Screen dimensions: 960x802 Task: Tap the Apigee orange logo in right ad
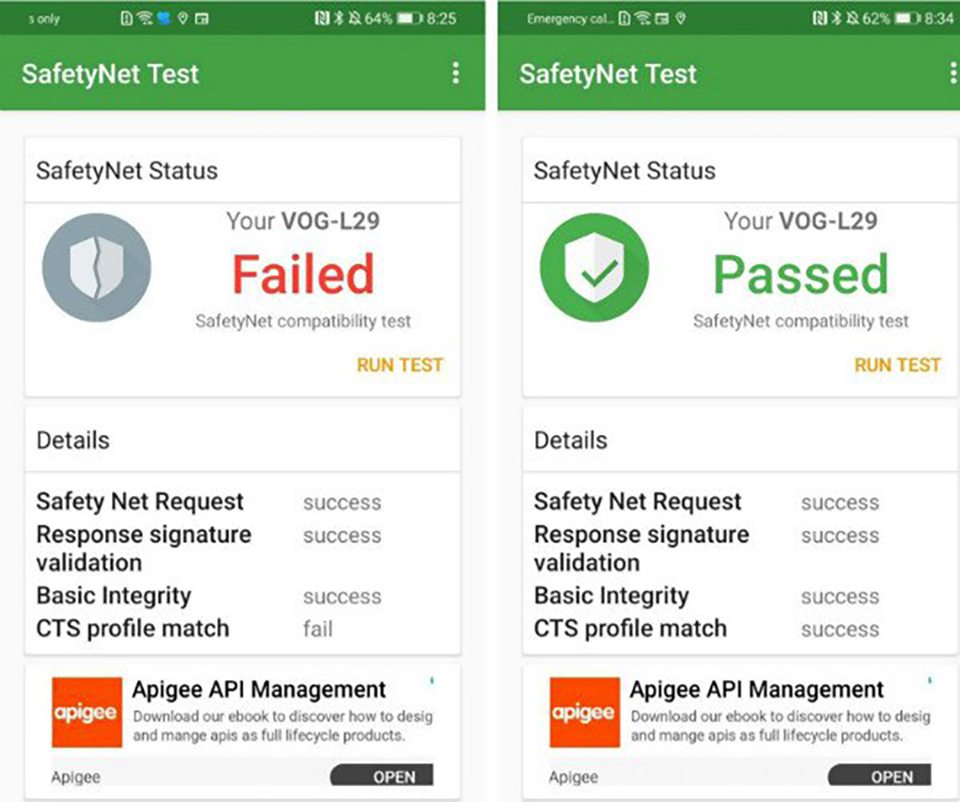pos(584,712)
